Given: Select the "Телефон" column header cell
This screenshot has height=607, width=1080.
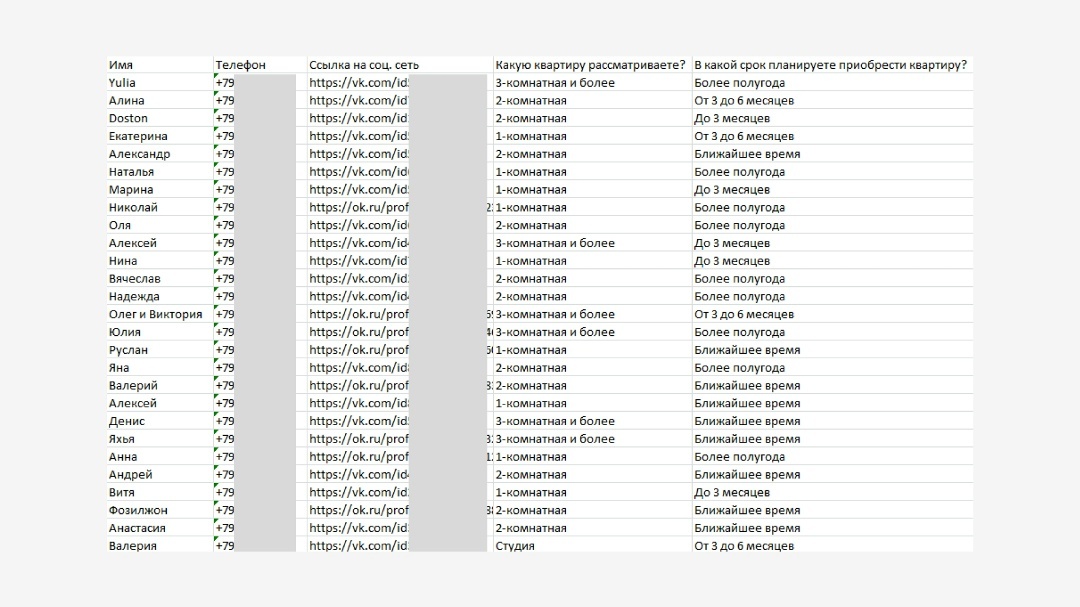Looking at the screenshot, I should click(260, 65).
